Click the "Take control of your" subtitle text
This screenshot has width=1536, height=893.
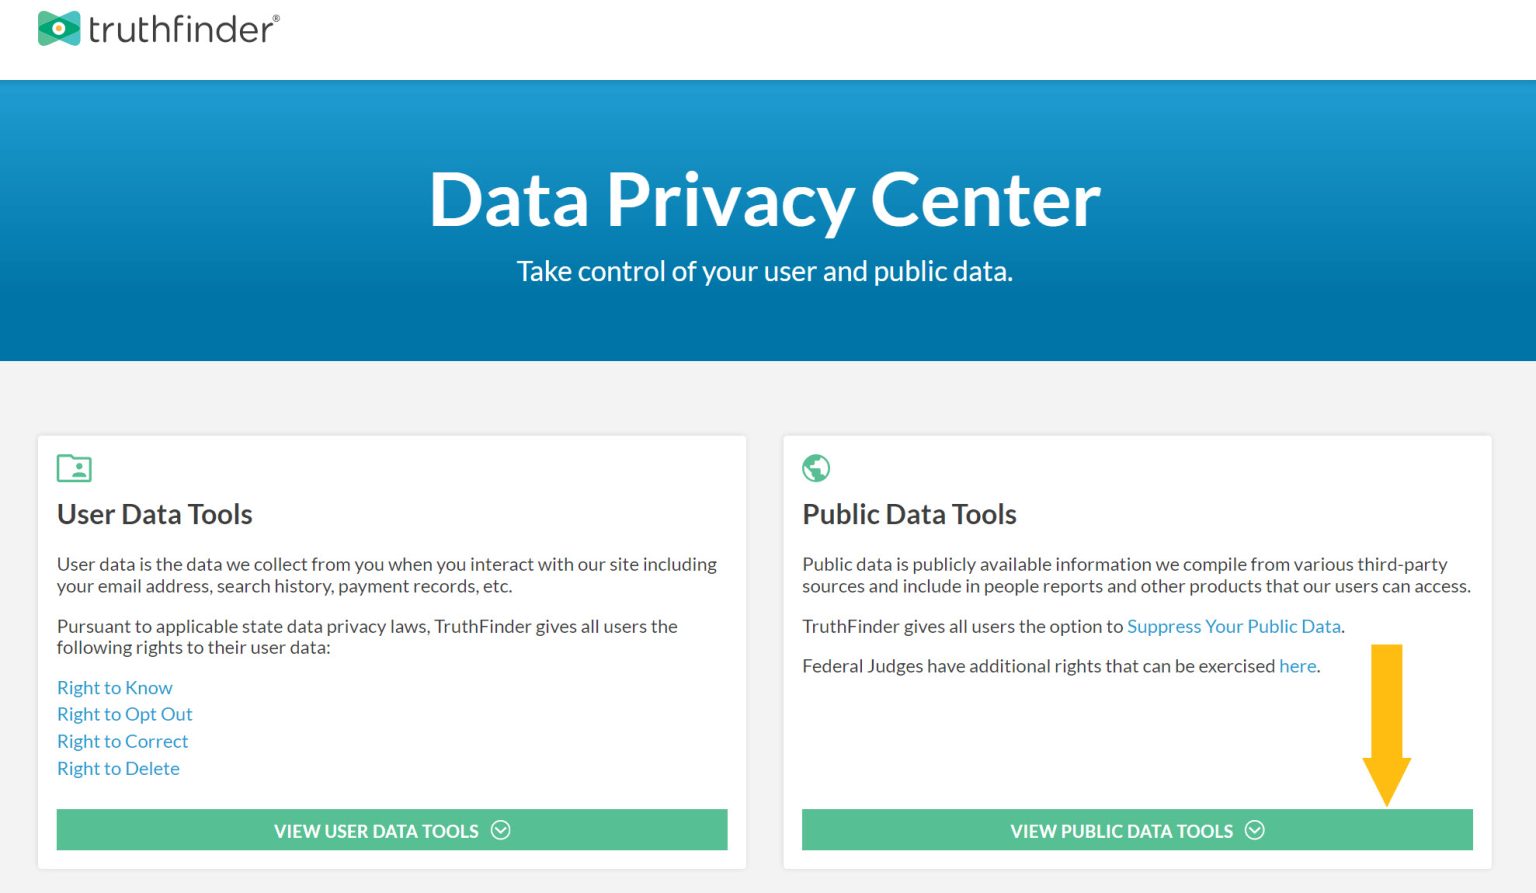tap(765, 271)
